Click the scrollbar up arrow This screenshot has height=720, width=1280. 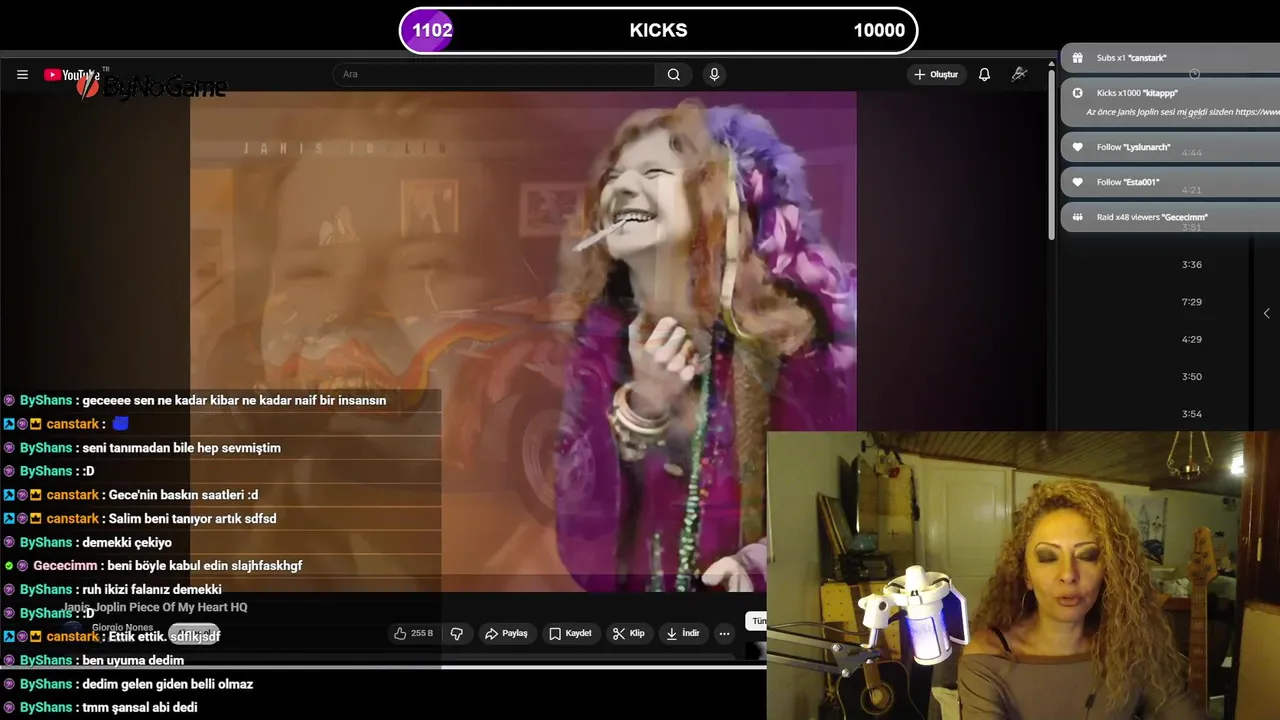(1051, 65)
